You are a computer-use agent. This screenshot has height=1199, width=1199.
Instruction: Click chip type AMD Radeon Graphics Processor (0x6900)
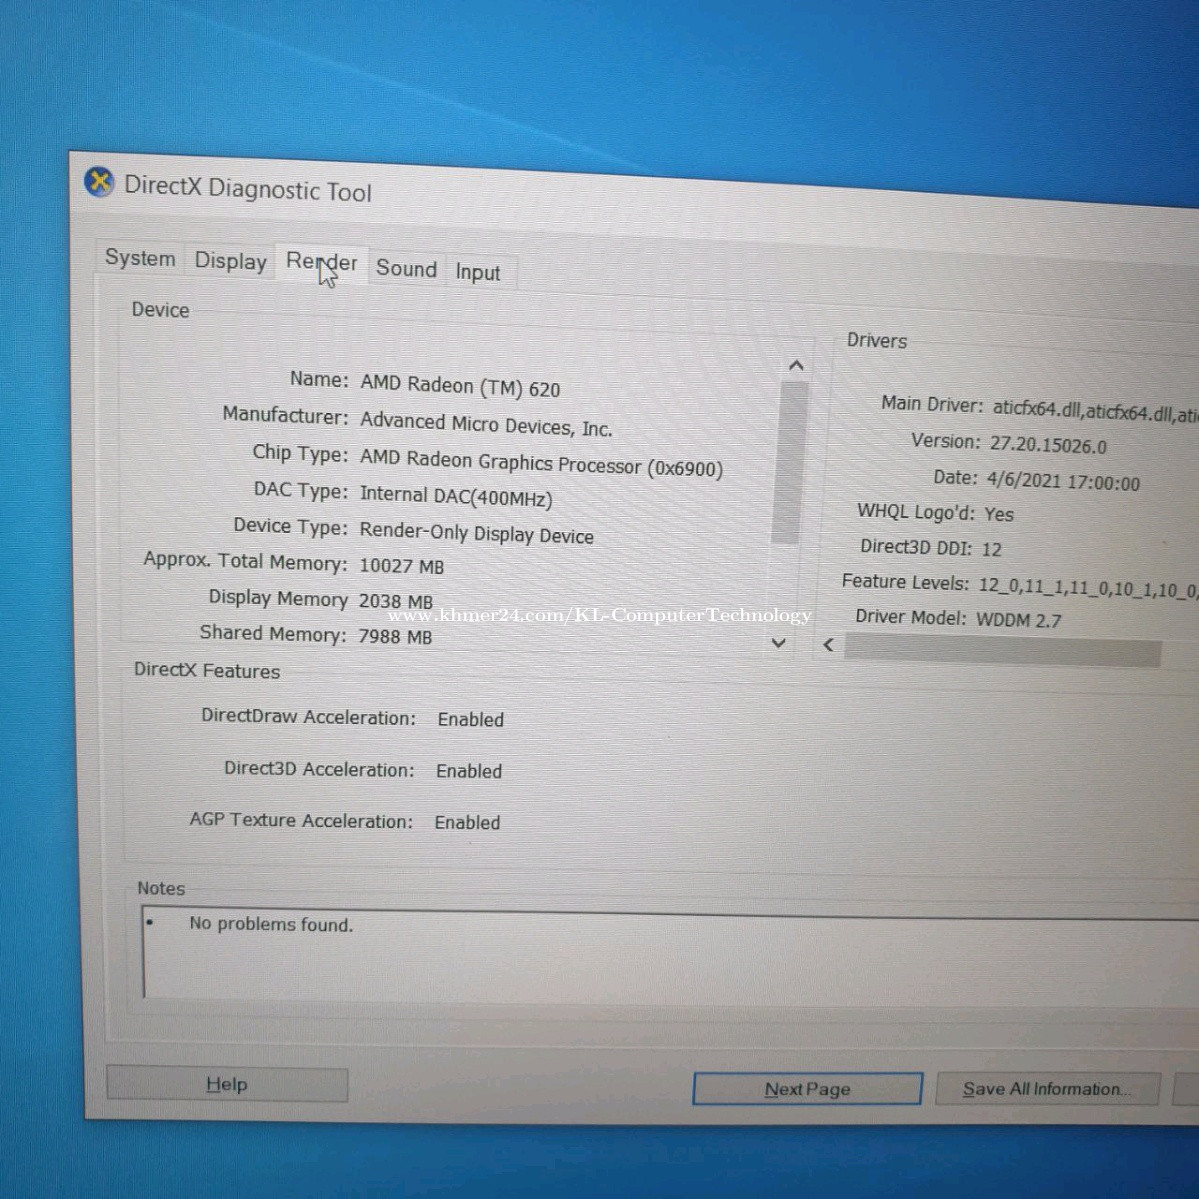click(x=541, y=463)
